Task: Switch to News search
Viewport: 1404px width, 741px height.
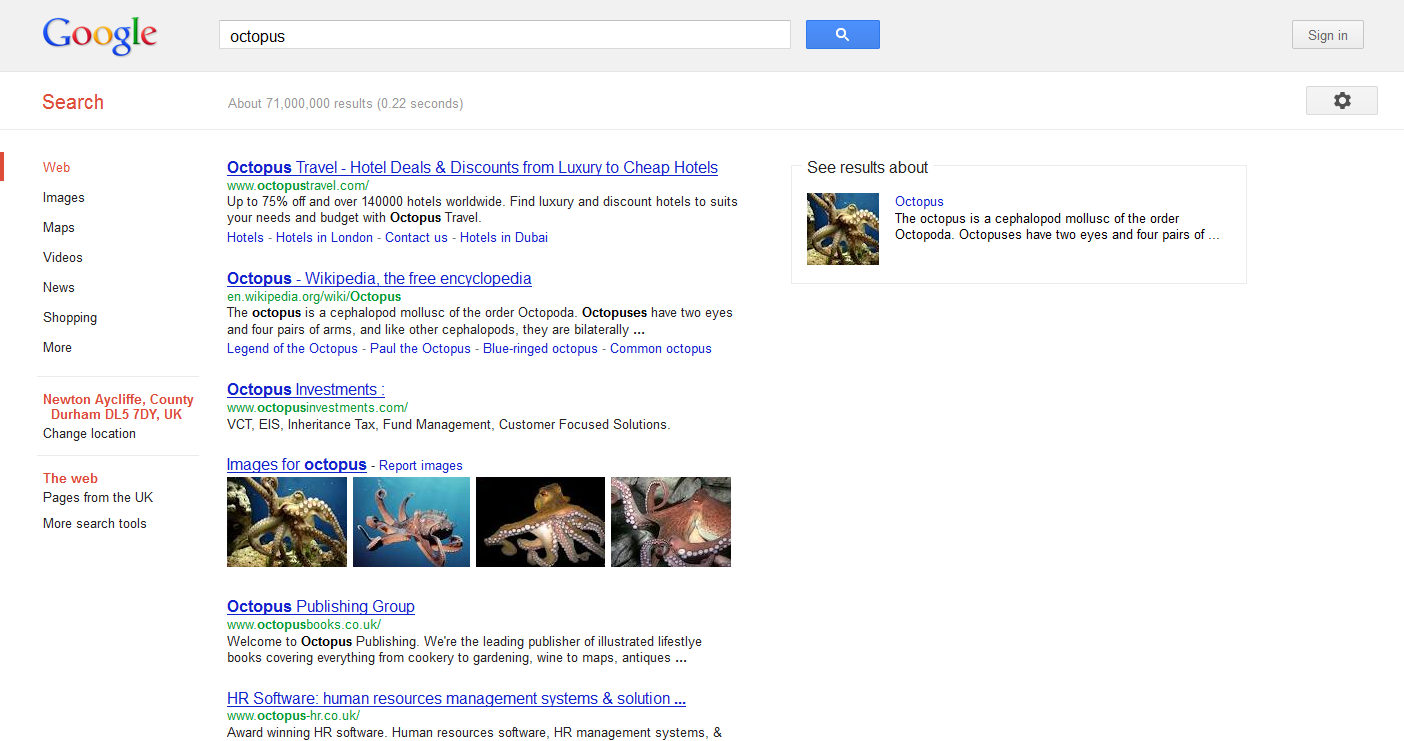Action: 59,287
